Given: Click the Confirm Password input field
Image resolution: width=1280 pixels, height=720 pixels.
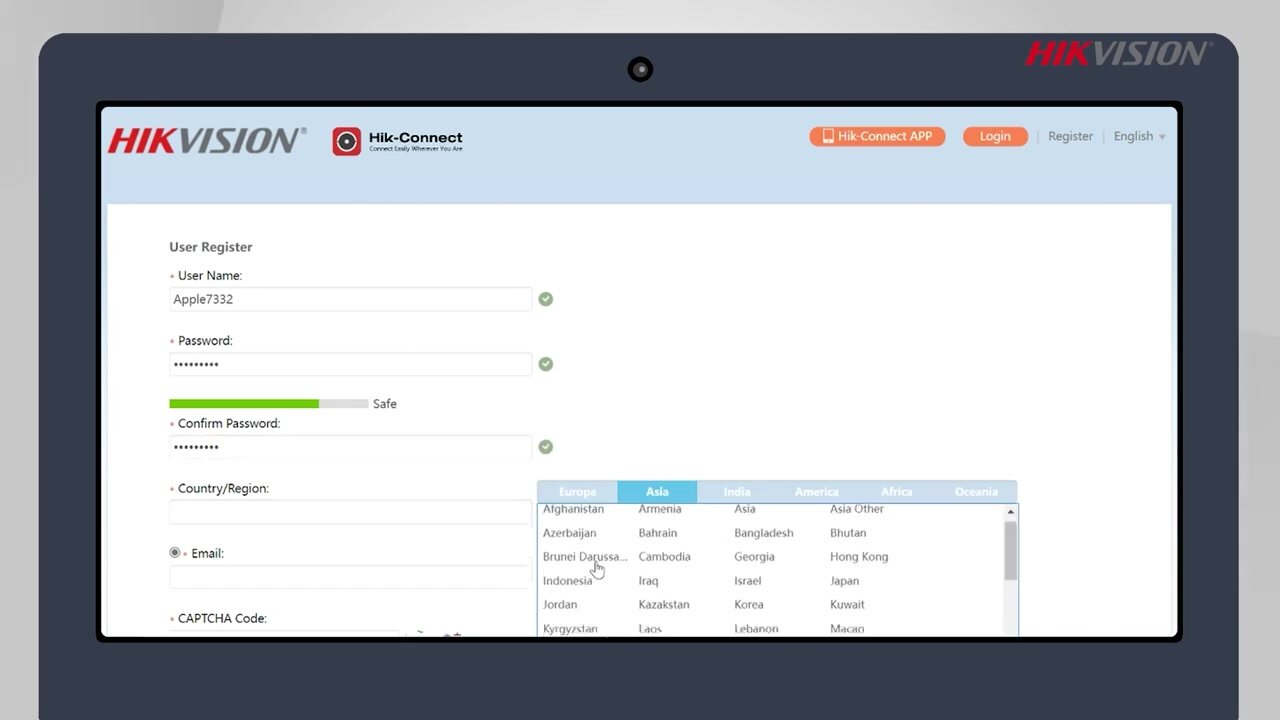Looking at the screenshot, I should pos(350,447).
